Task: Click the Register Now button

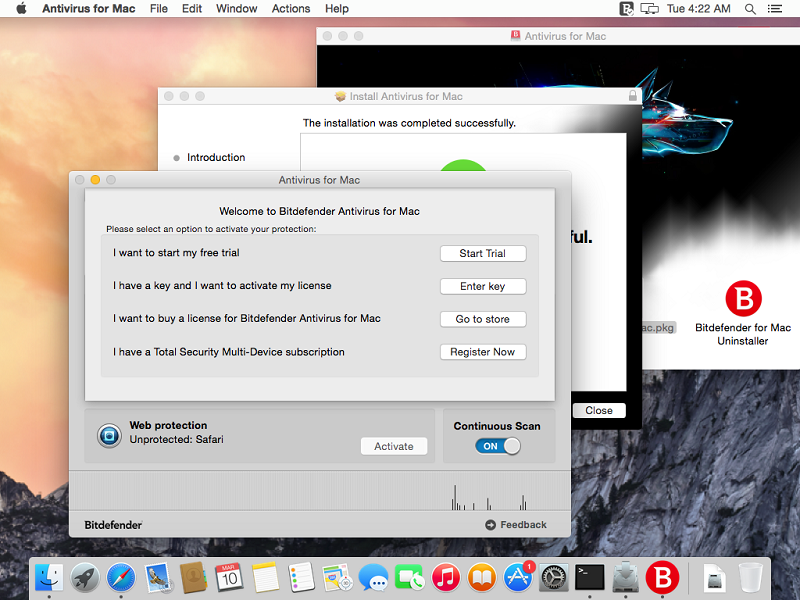Action: [483, 352]
